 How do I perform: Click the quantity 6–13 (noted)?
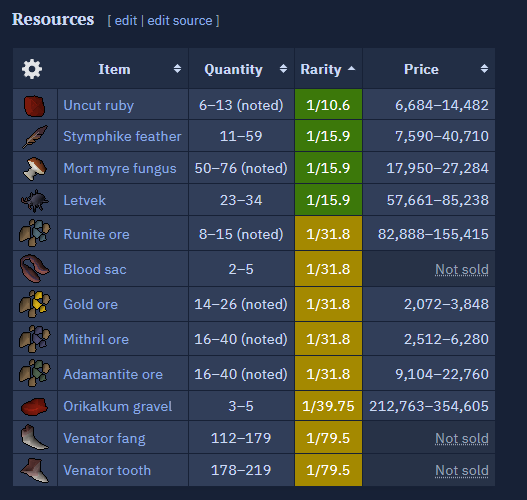pyautogui.click(x=241, y=106)
